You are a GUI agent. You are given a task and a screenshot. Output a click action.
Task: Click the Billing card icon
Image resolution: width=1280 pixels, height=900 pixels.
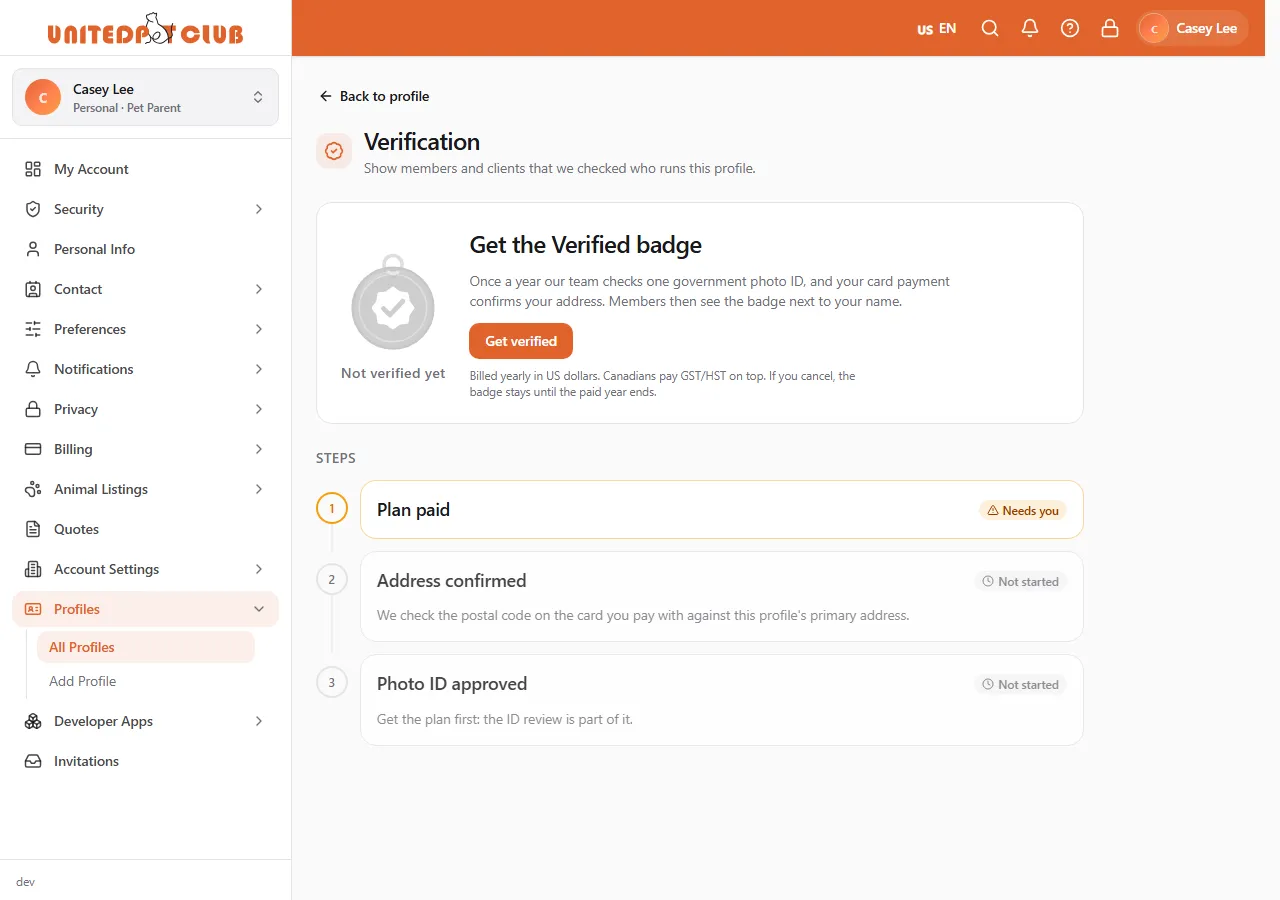33,449
